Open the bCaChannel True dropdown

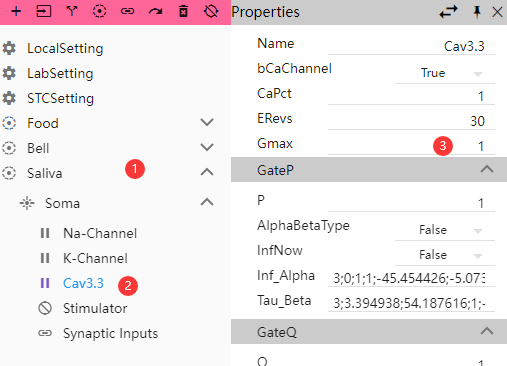pos(445,73)
